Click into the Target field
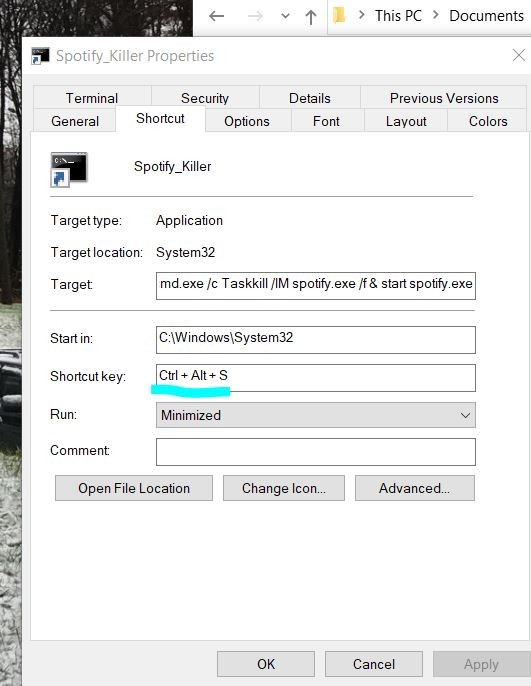 click(316, 286)
